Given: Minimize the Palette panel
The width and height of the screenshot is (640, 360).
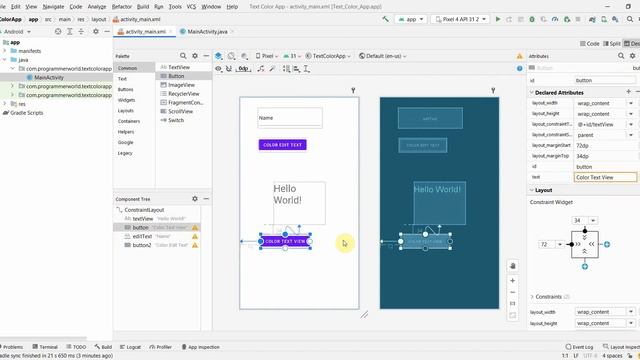Looking at the screenshot, I should coord(206,56).
